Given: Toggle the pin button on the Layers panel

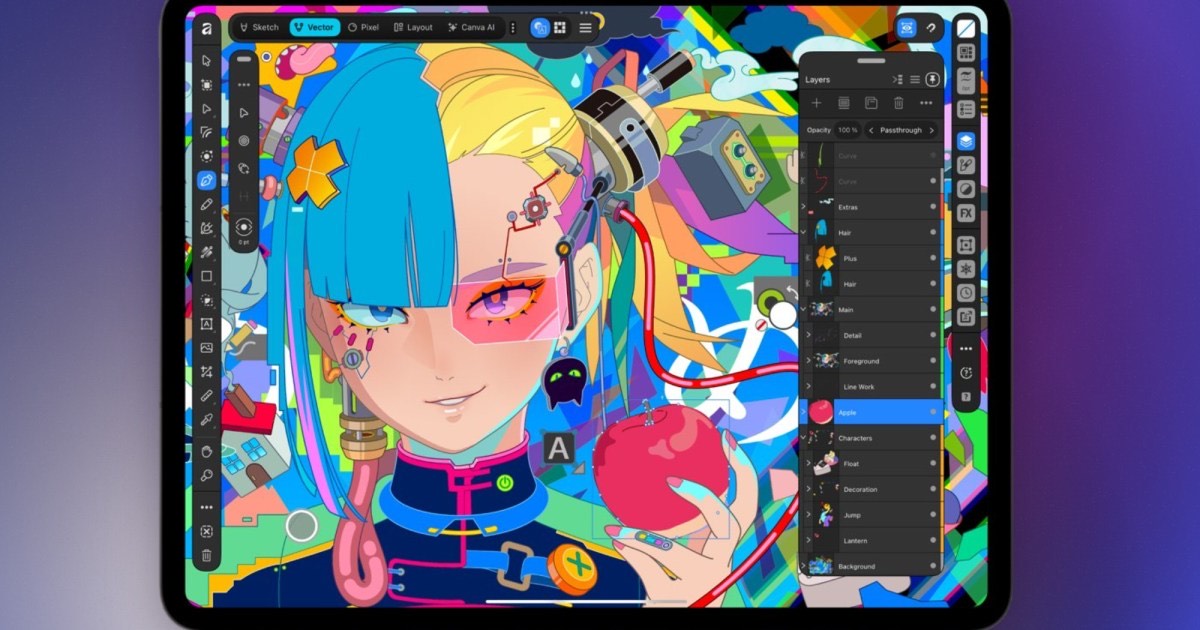Looking at the screenshot, I should point(934,79).
